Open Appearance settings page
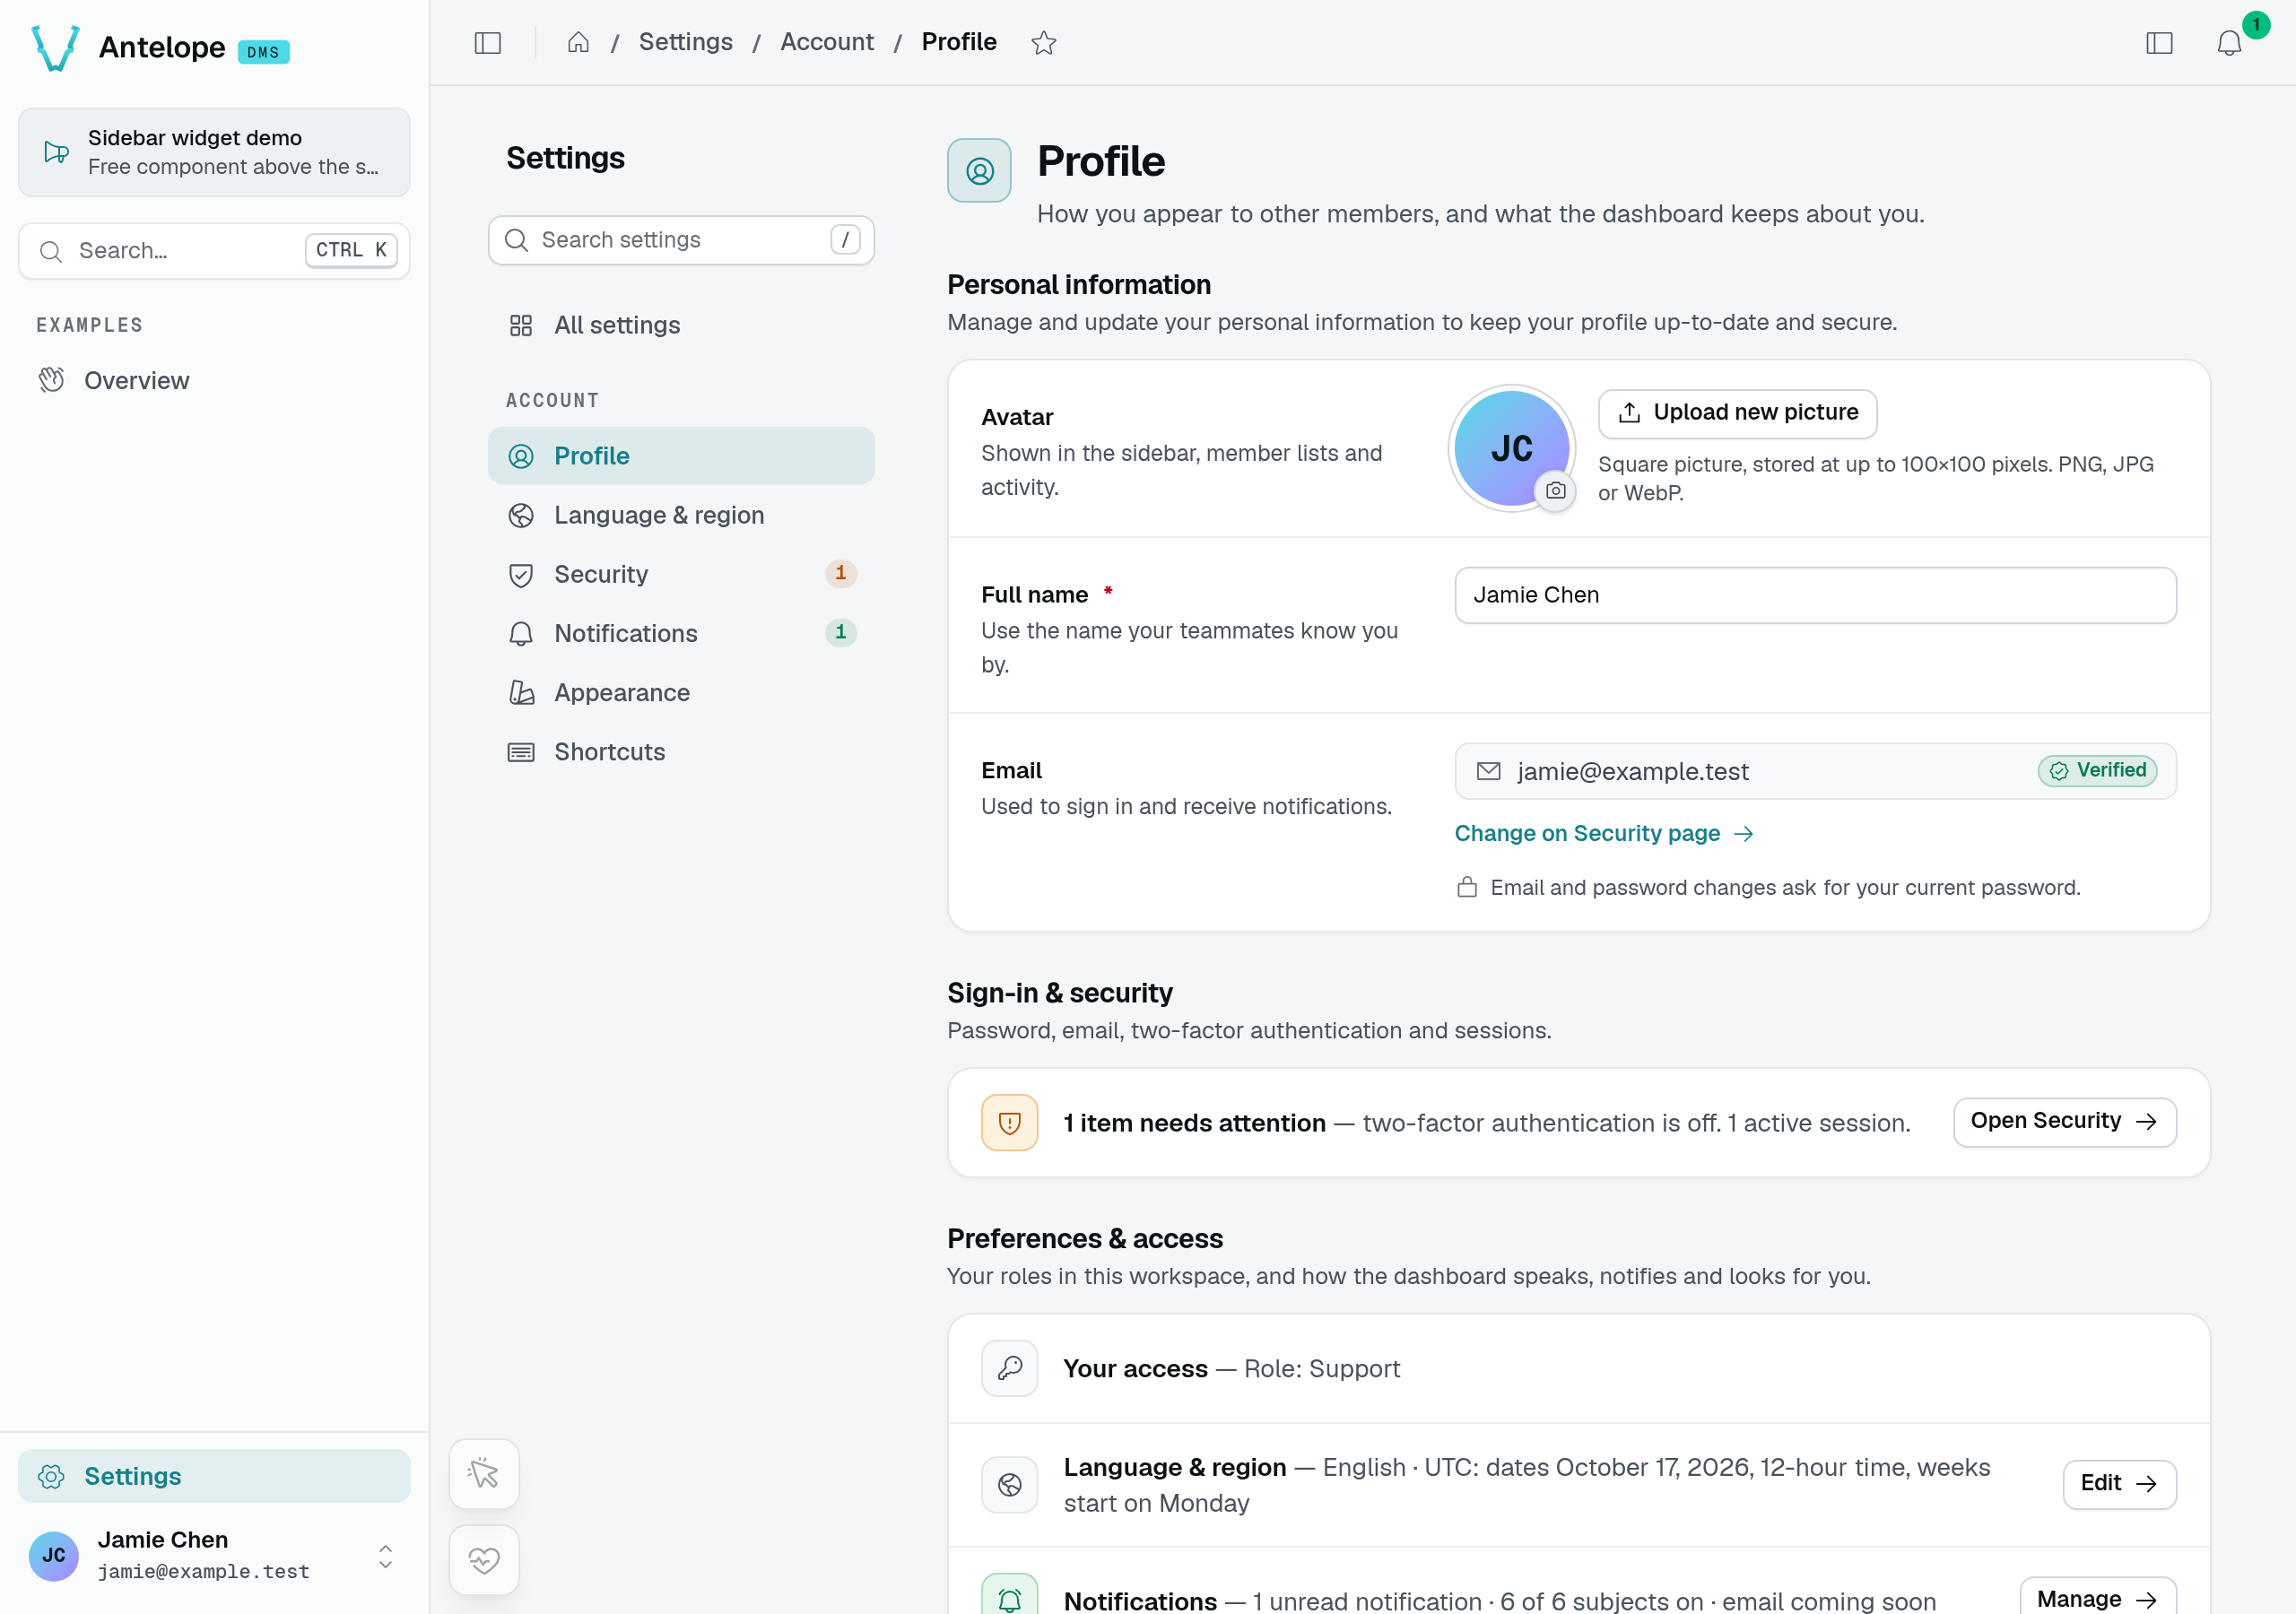 681,692
